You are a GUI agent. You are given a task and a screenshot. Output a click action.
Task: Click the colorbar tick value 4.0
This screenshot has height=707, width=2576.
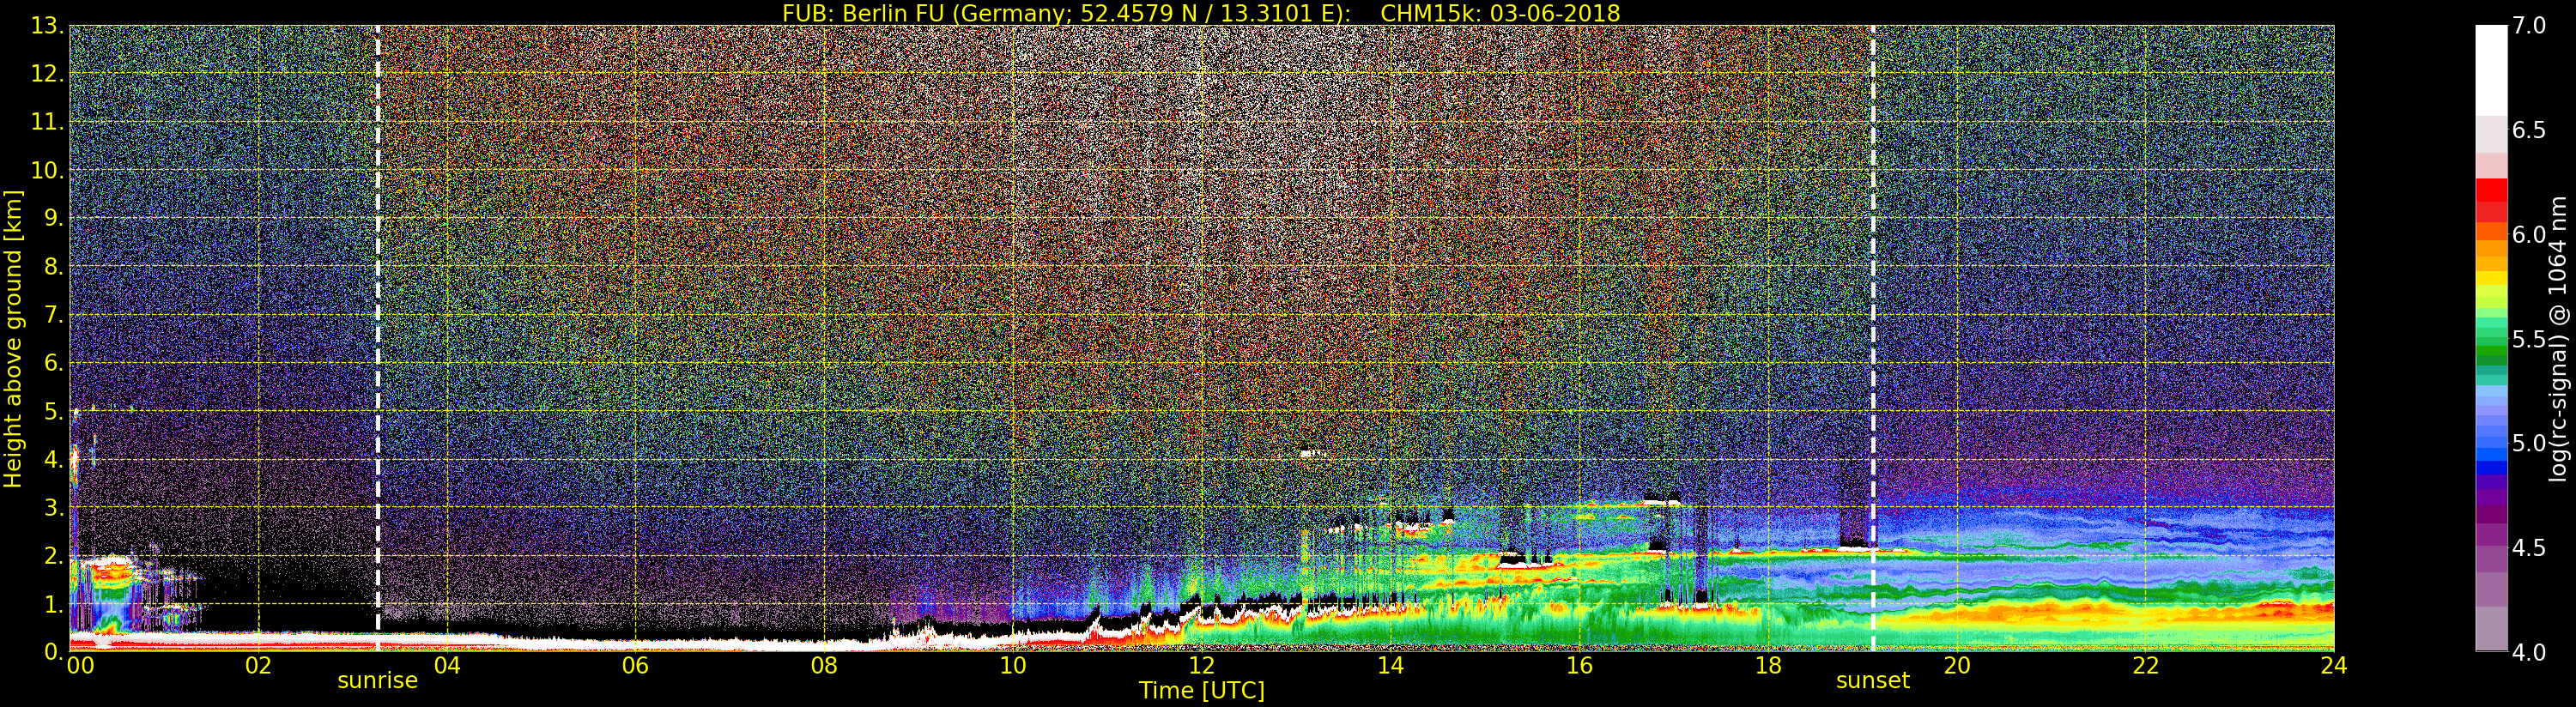2529,652
